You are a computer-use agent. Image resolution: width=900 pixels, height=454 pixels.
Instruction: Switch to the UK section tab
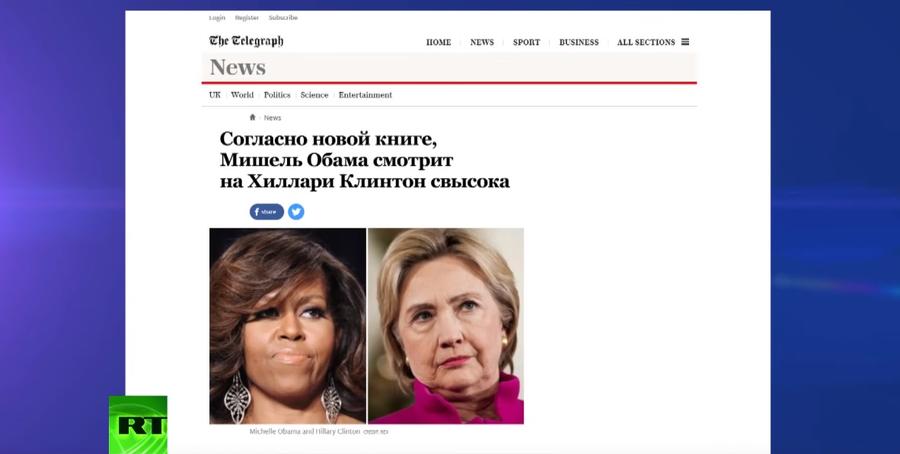(215, 95)
